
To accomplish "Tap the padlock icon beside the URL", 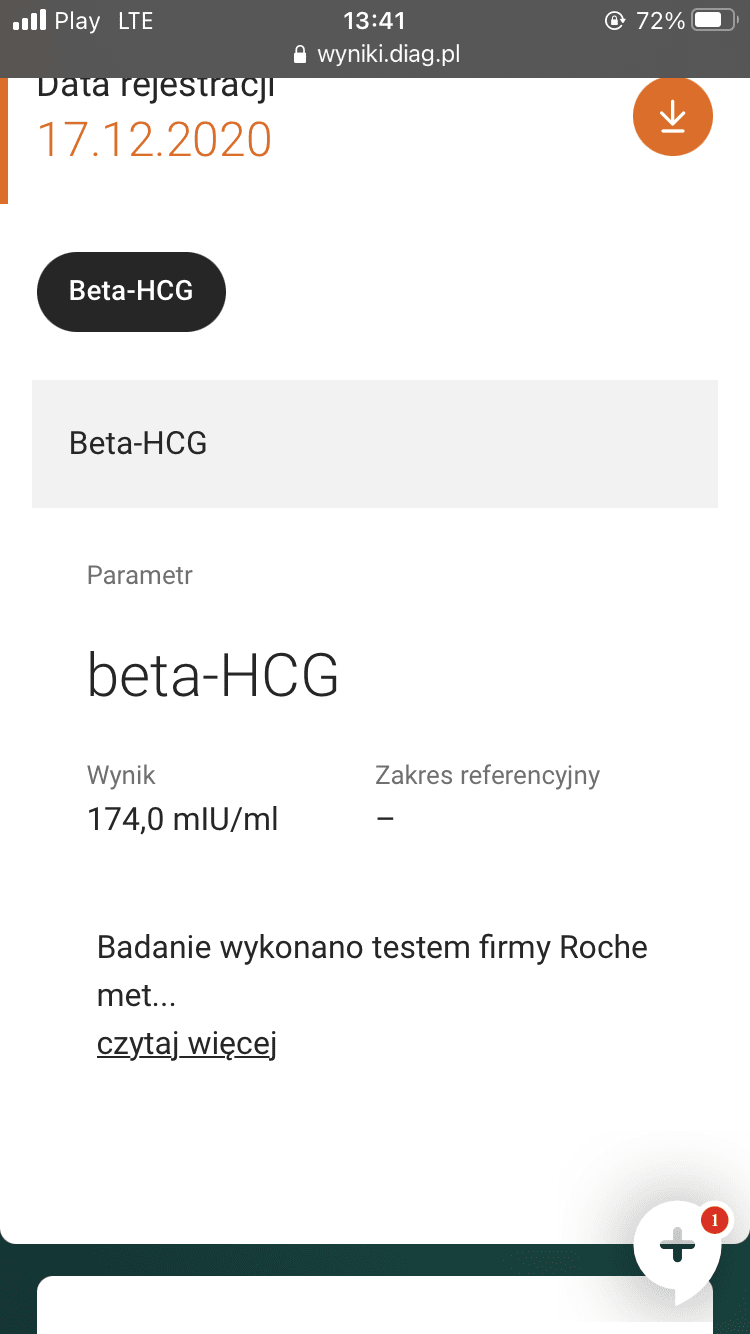I will click(299, 55).
